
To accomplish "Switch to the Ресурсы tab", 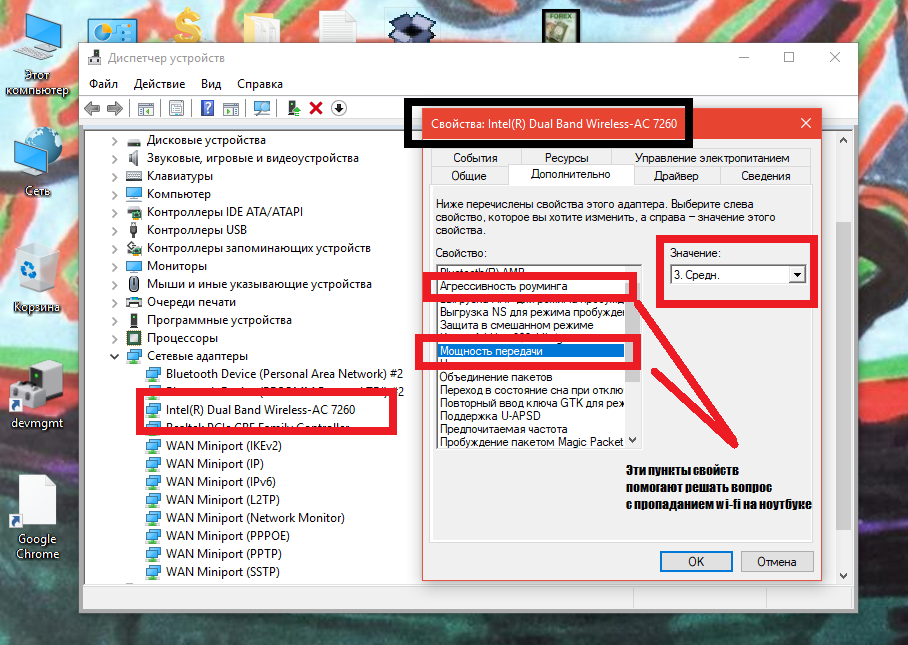I will point(566,157).
